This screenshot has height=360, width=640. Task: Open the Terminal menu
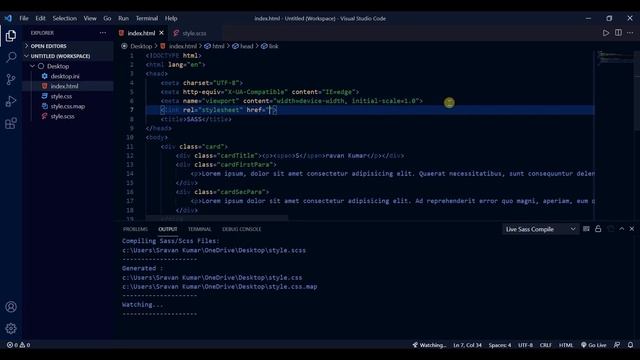coord(147,18)
